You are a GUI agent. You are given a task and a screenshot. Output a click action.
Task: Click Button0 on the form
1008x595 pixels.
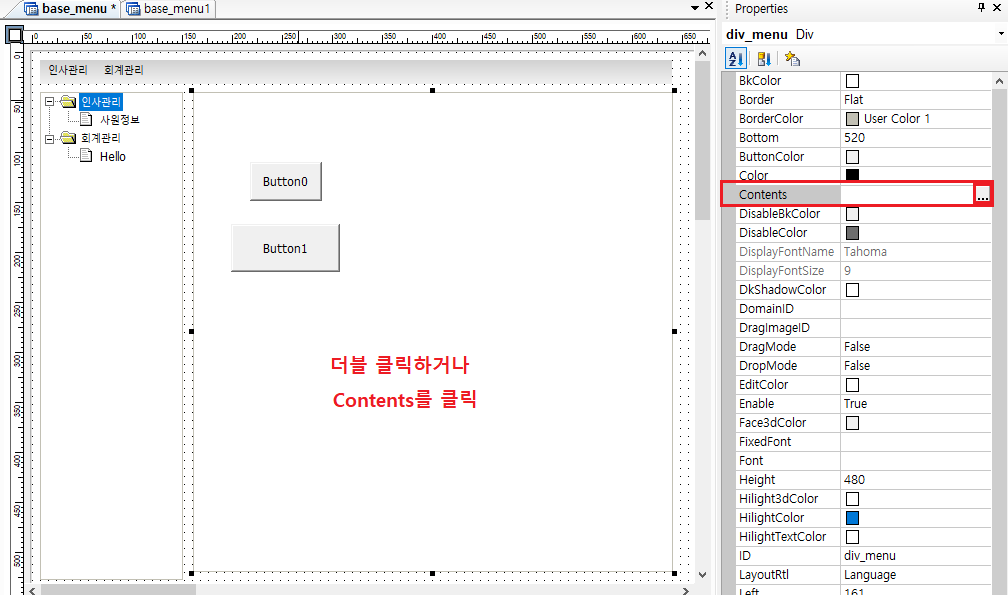point(285,181)
